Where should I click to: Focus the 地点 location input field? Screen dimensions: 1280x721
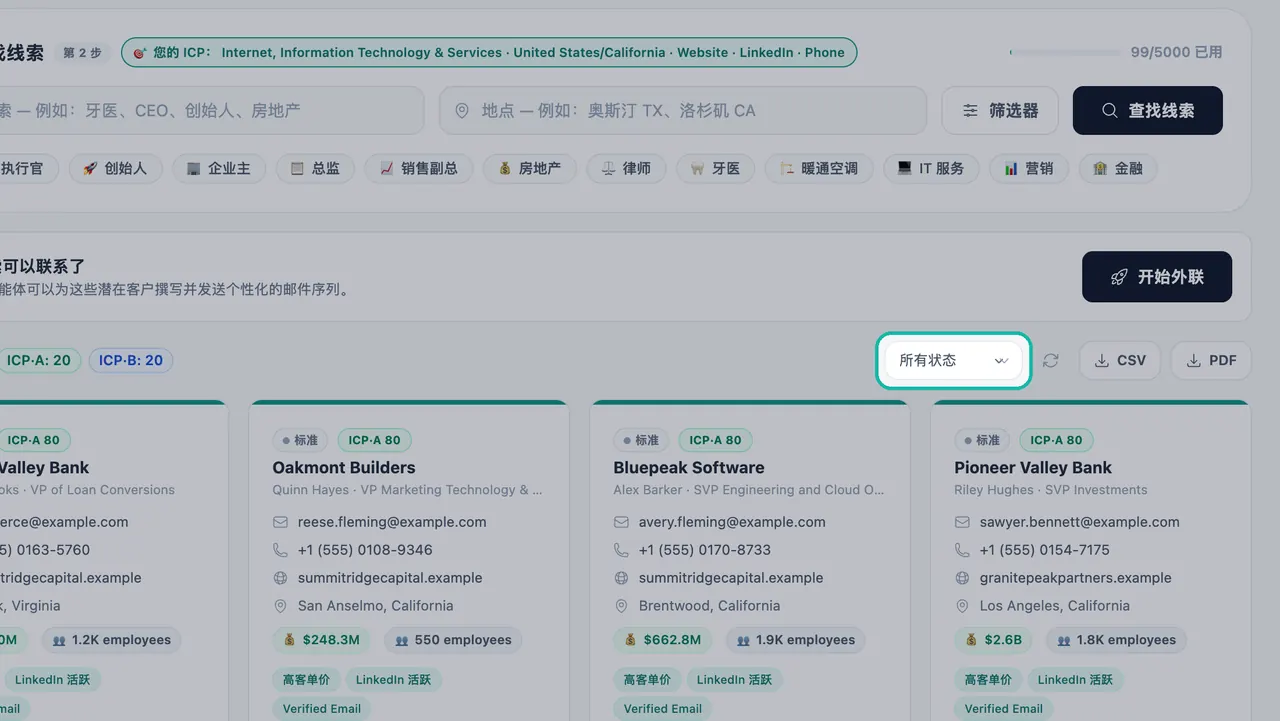(682, 110)
